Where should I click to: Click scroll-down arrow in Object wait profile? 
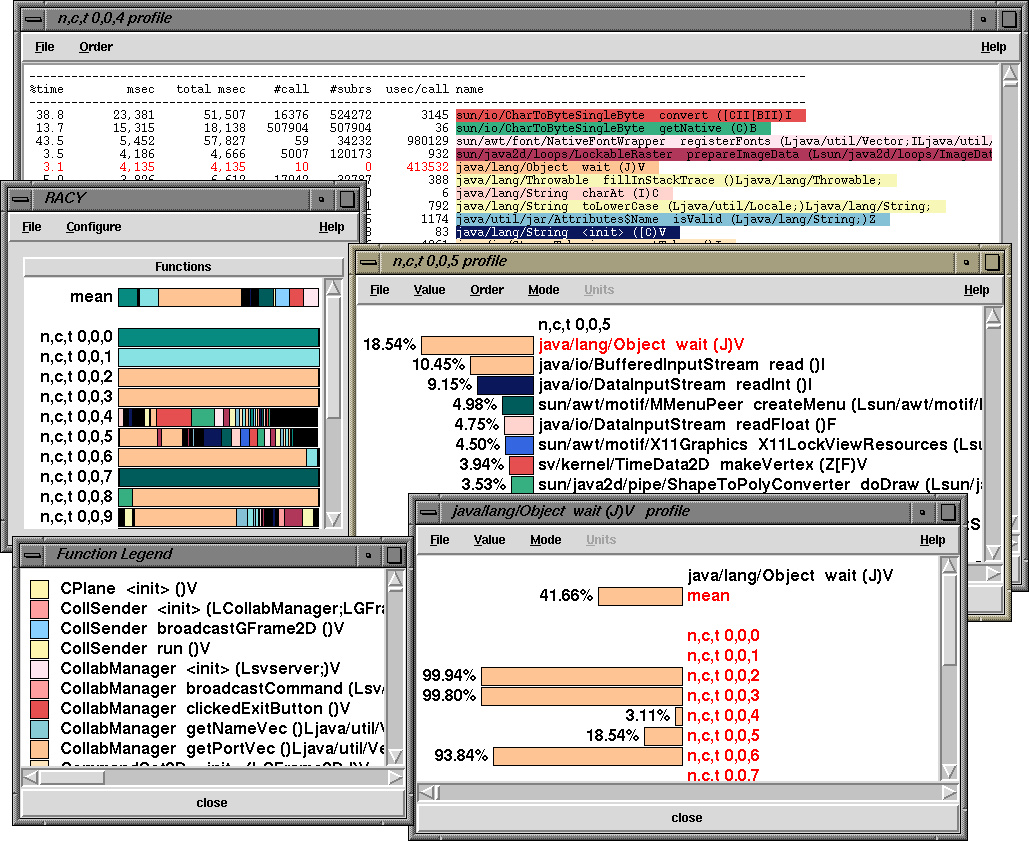coord(949,771)
